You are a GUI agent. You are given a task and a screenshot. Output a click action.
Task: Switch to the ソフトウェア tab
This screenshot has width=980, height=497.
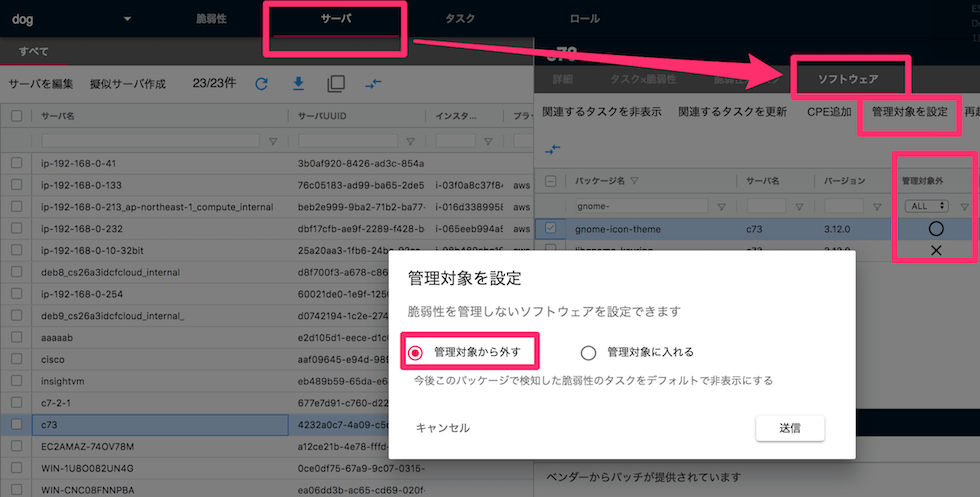coord(848,79)
